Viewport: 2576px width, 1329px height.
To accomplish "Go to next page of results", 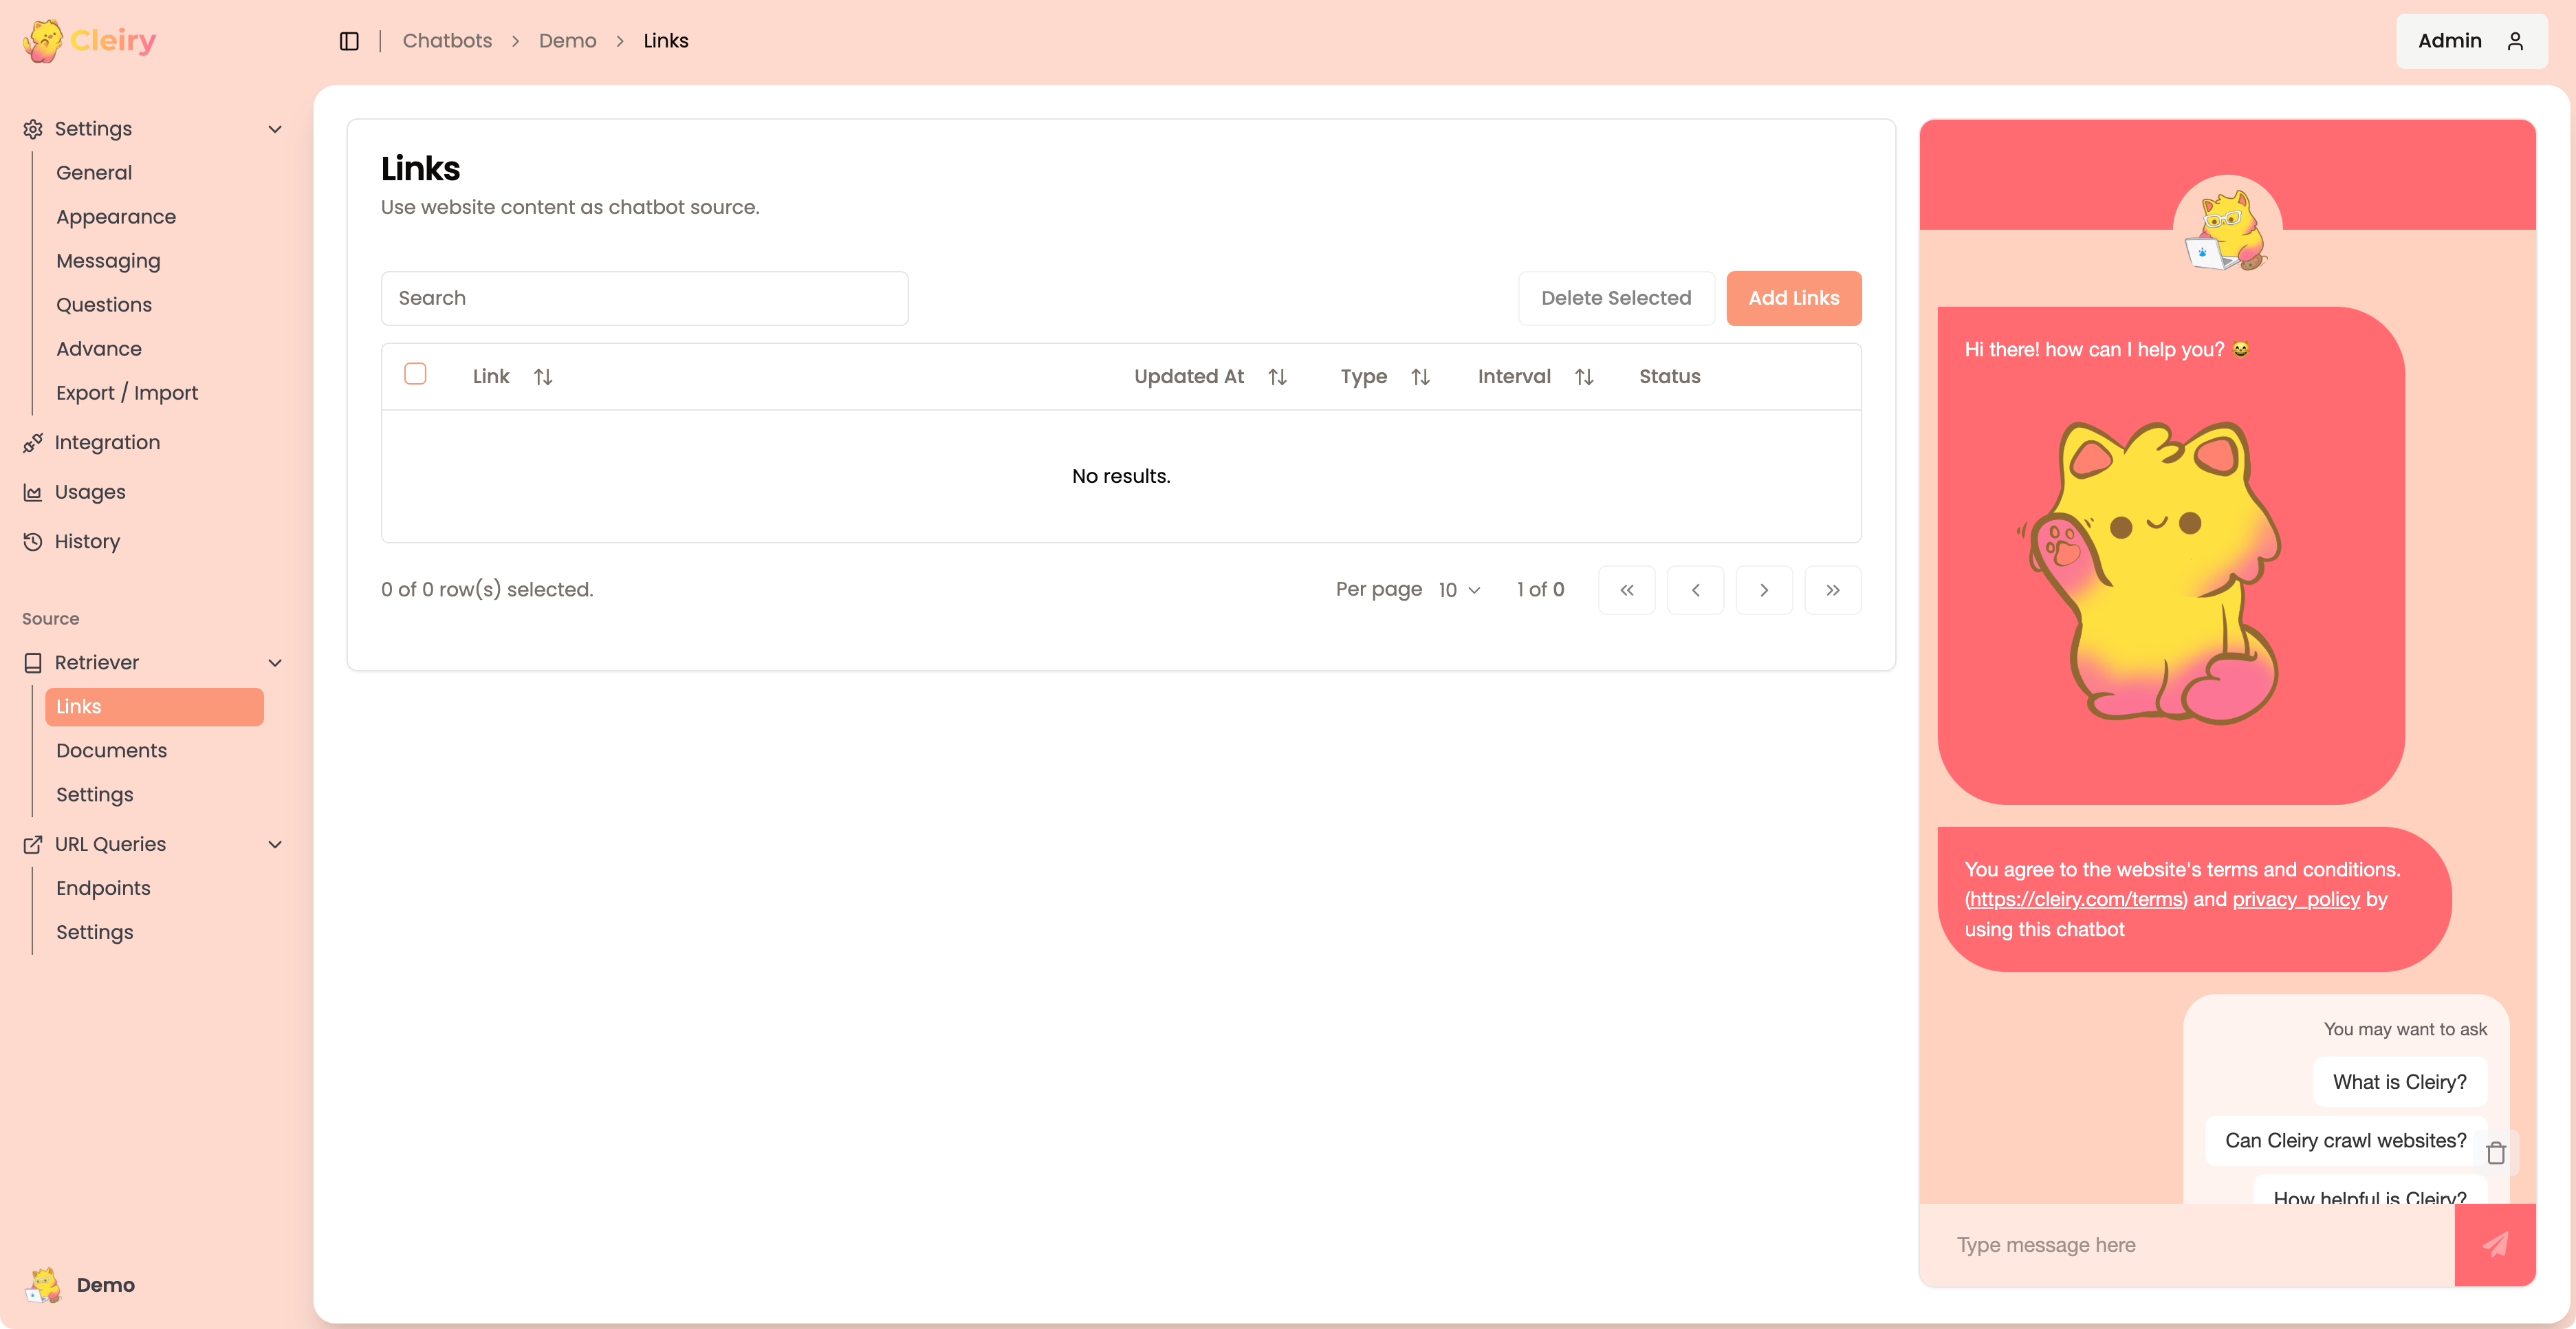I will pos(1764,590).
